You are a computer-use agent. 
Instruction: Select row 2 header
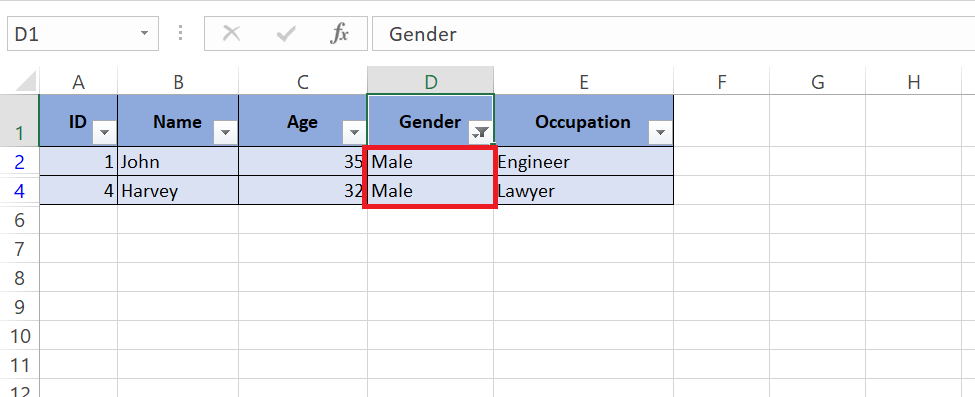19,161
